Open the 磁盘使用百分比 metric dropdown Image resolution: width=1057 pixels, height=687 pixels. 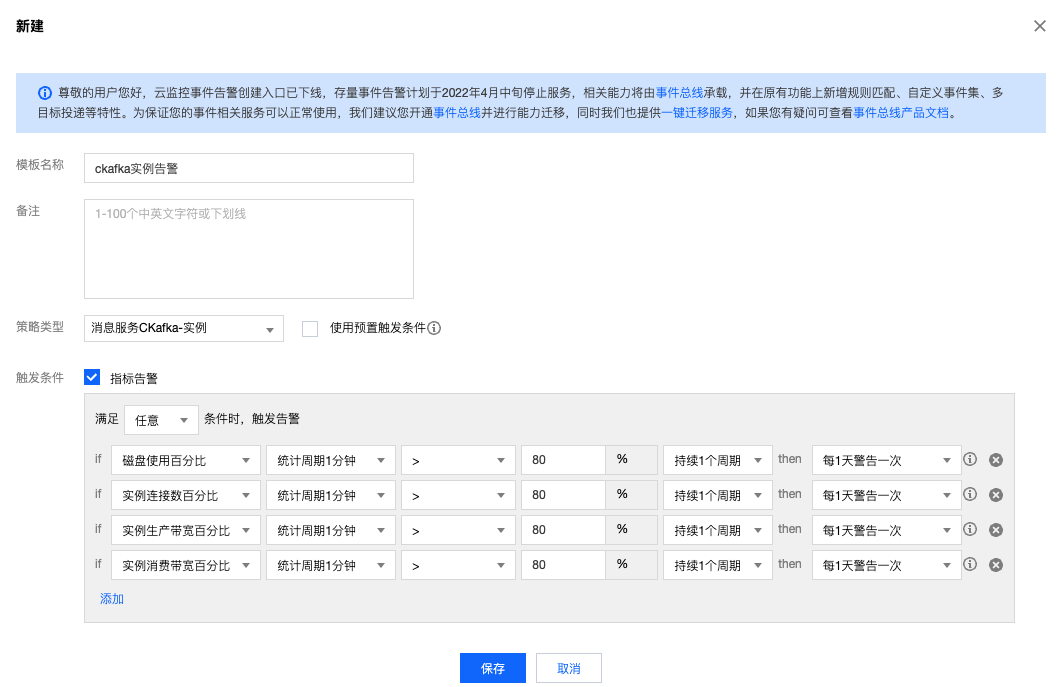185,460
